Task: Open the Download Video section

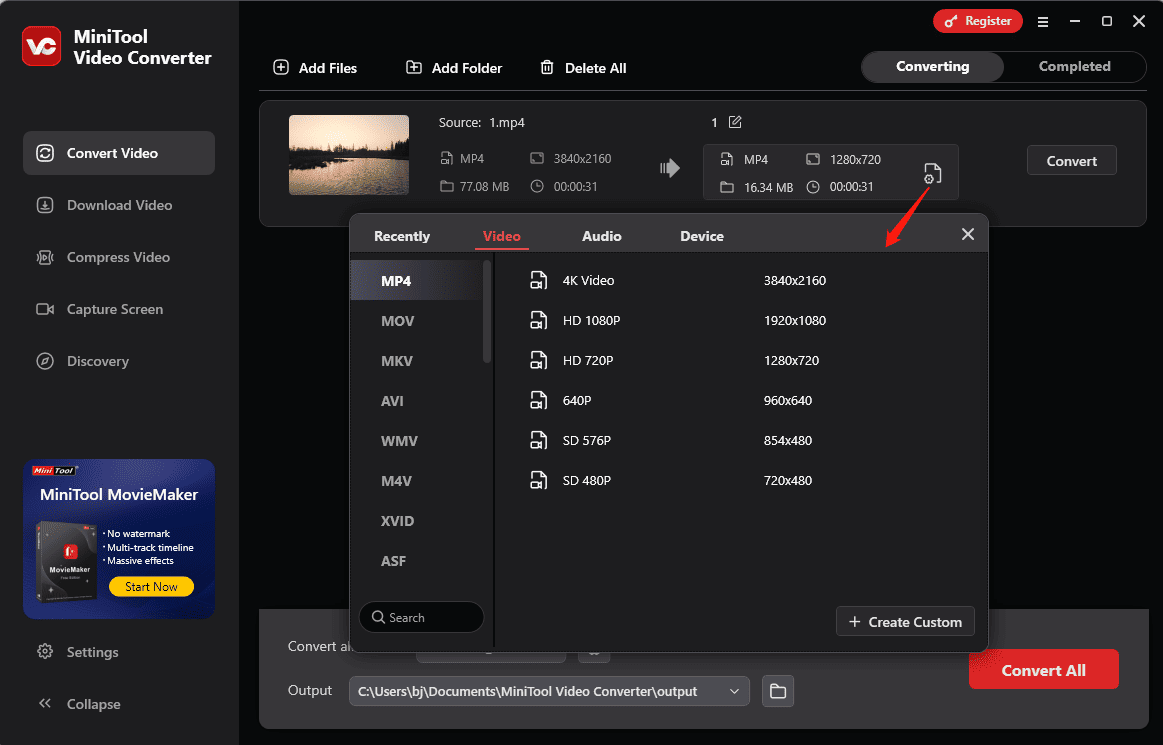Action: coord(119,205)
